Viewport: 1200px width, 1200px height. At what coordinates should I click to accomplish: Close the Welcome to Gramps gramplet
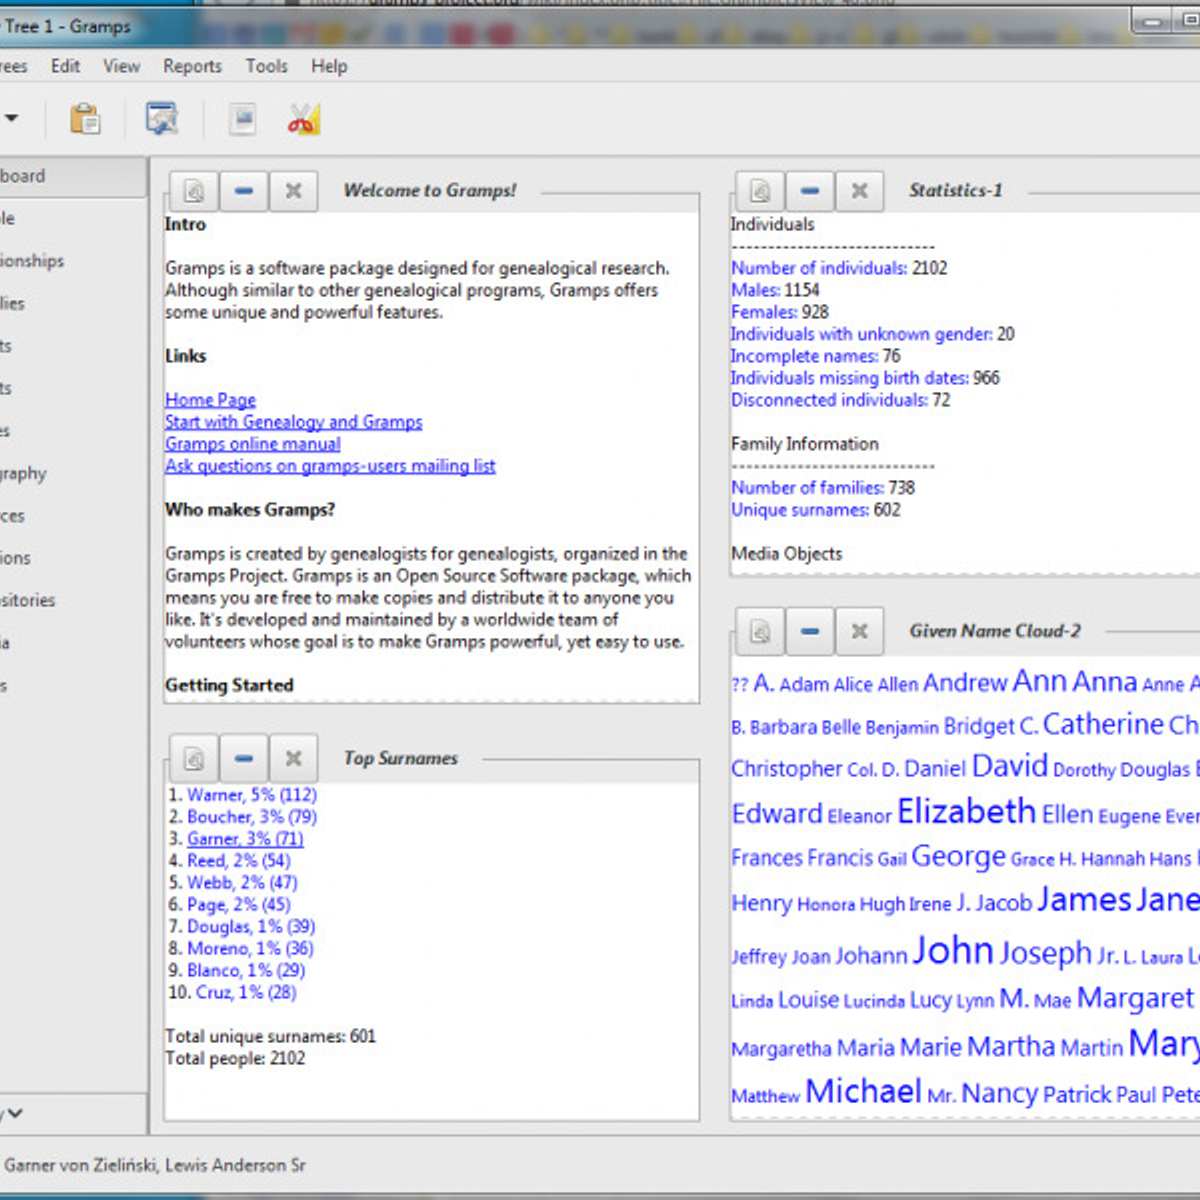(293, 191)
